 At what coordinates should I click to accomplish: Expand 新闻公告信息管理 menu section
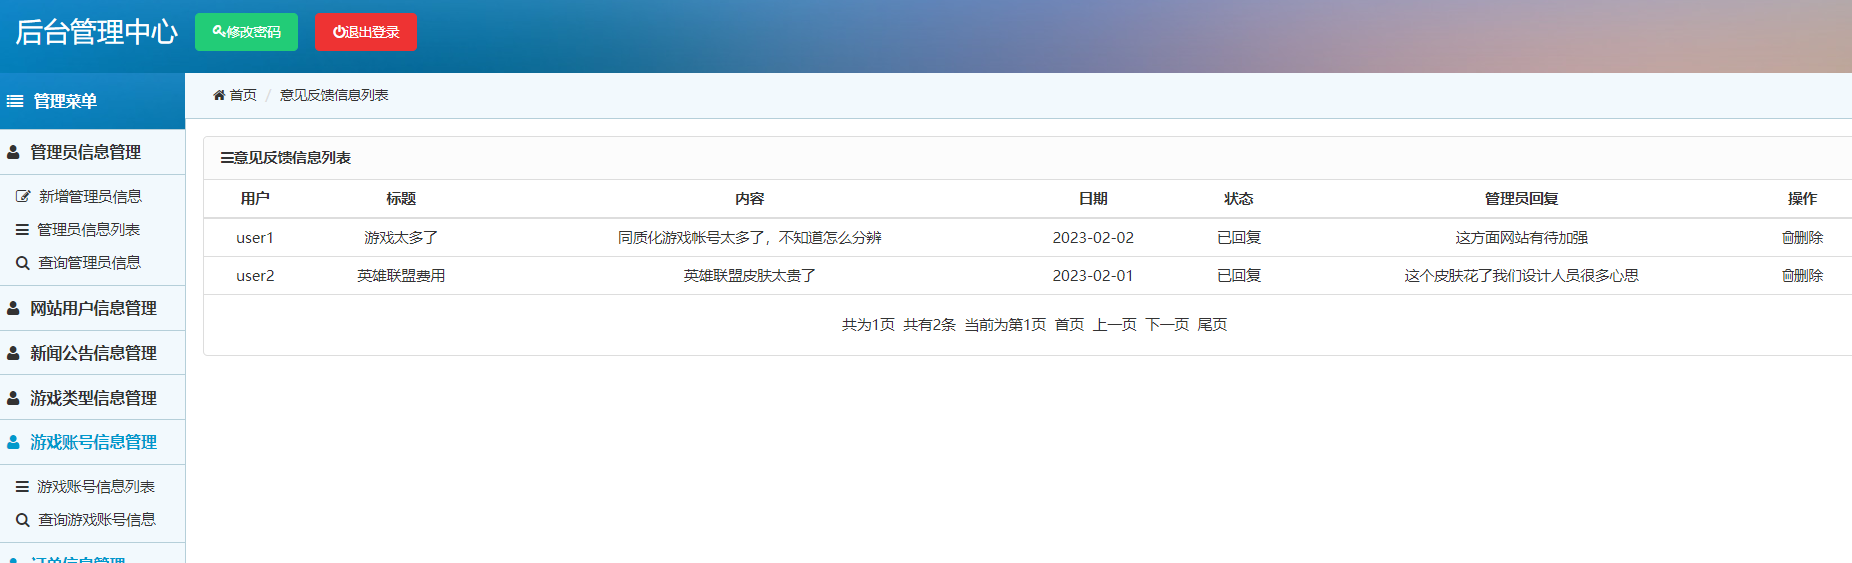click(92, 353)
